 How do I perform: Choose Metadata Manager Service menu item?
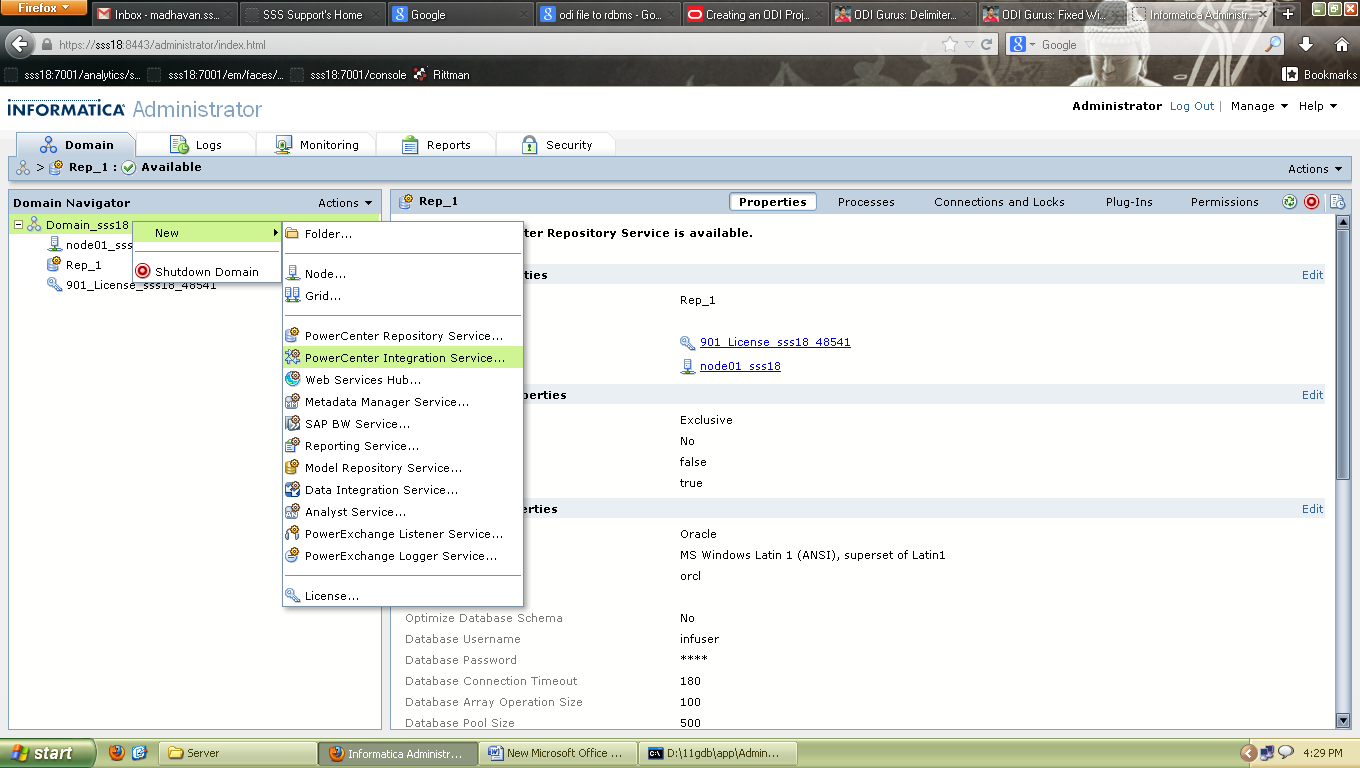click(x=403, y=402)
